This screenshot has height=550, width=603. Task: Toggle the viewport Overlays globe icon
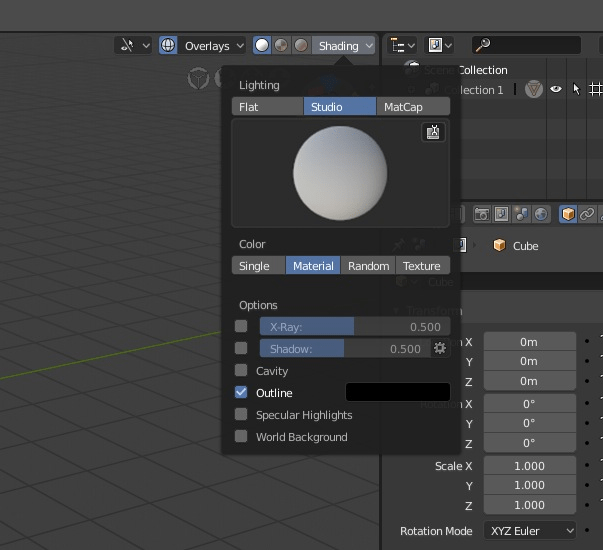(x=168, y=45)
